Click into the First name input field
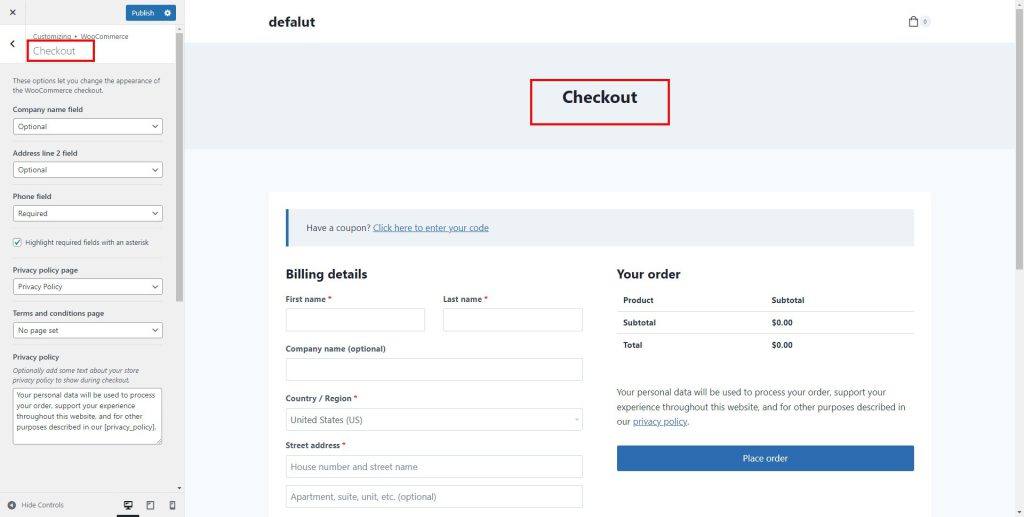The width and height of the screenshot is (1024, 517). click(355, 320)
